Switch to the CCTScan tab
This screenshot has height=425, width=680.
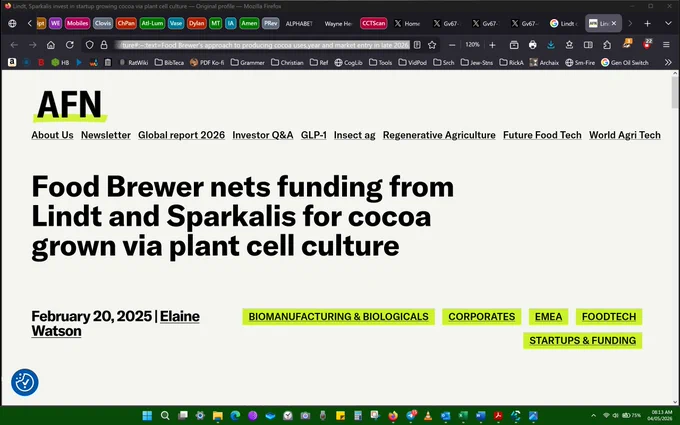point(373,23)
